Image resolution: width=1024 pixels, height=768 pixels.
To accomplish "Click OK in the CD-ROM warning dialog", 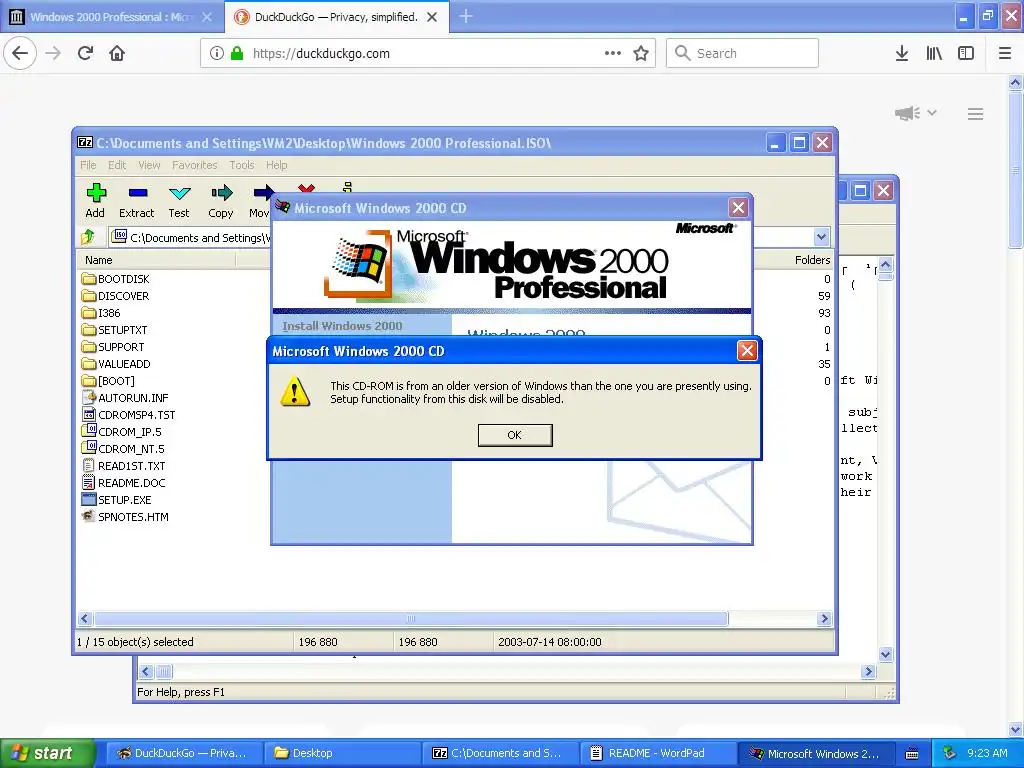I will [515, 435].
